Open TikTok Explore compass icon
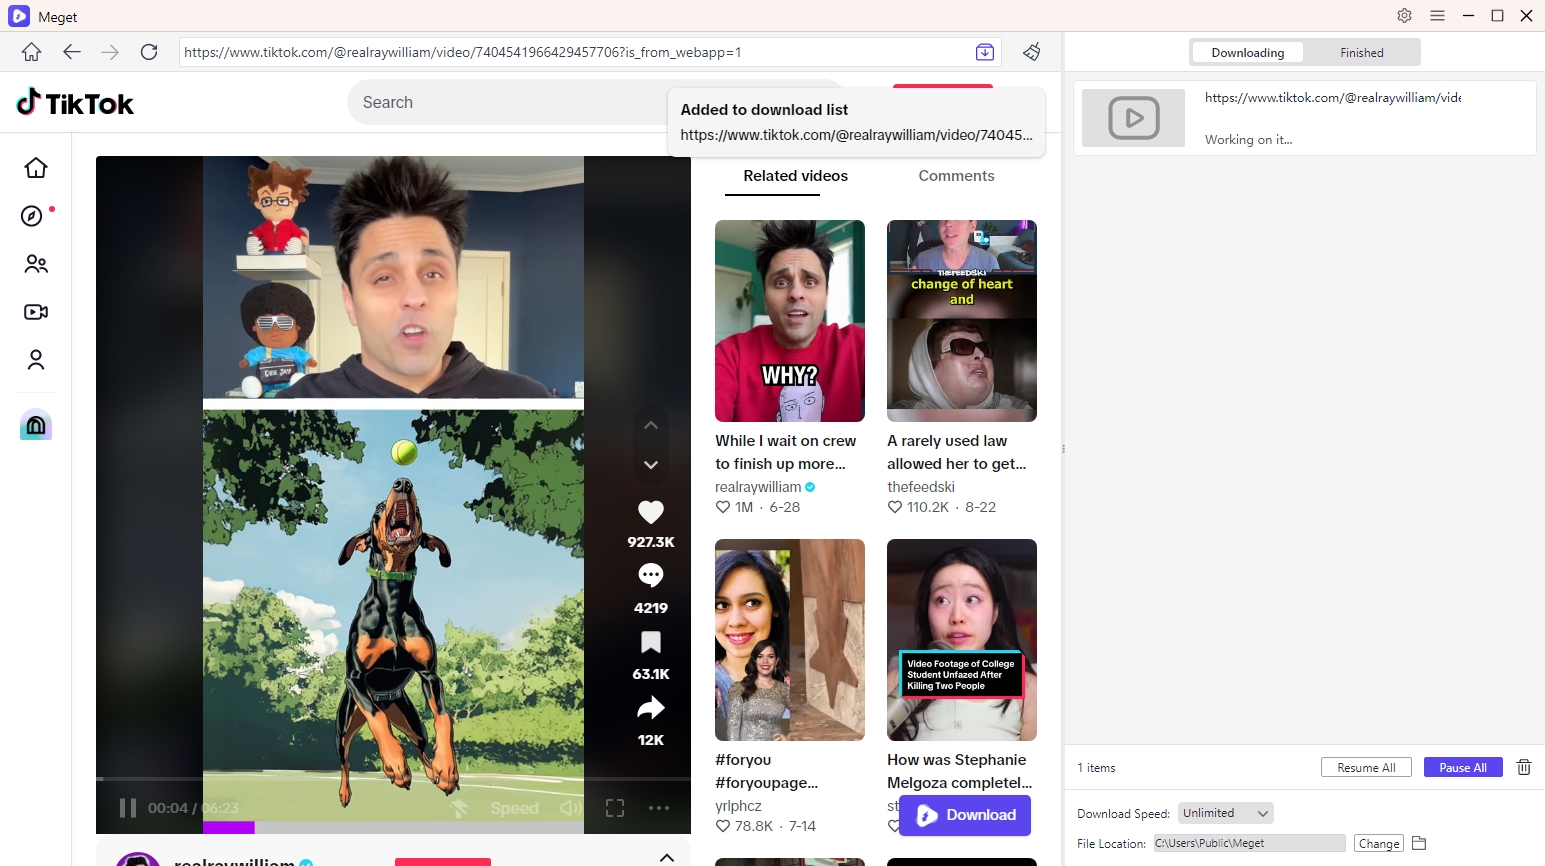Screen dimensions: 1545x866 tap(33, 216)
